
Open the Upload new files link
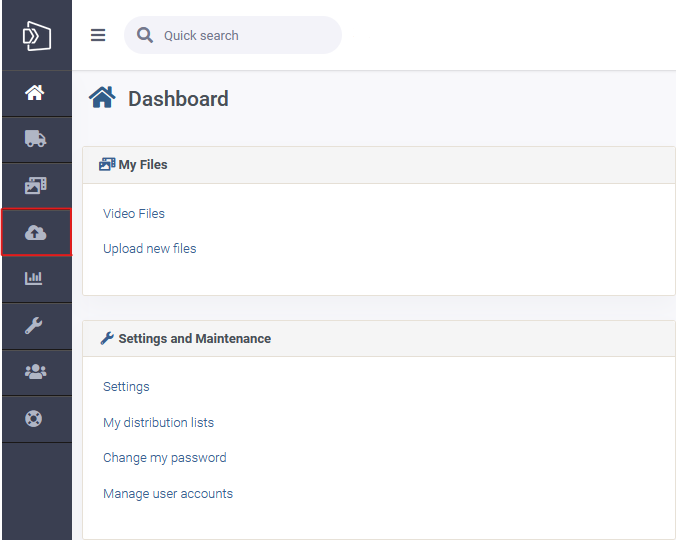click(150, 249)
